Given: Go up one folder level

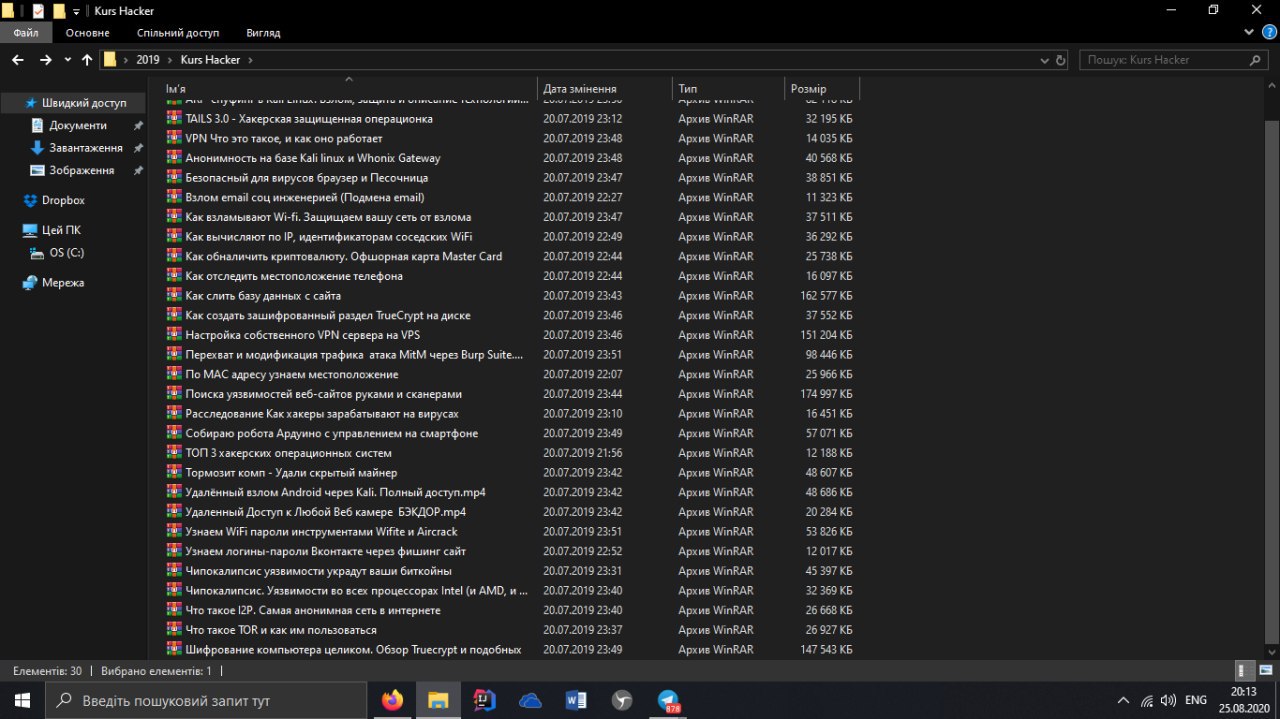Looking at the screenshot, I should click(87, 60).
